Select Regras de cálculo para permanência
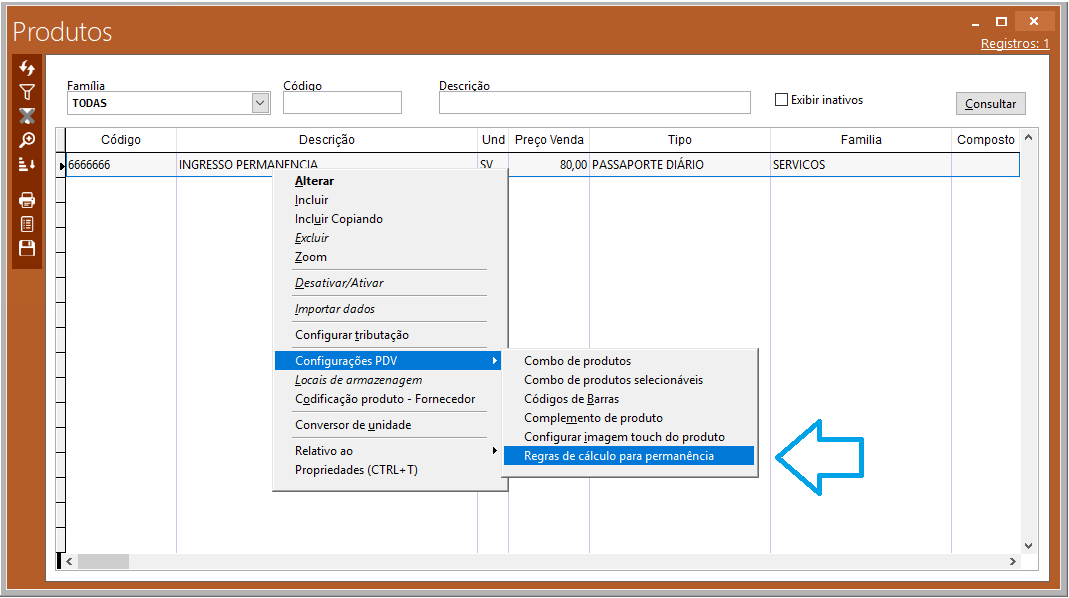Image resolution: width=1069 pixels, height=598 pixels. pyautogui.click(x=619, y=456)
